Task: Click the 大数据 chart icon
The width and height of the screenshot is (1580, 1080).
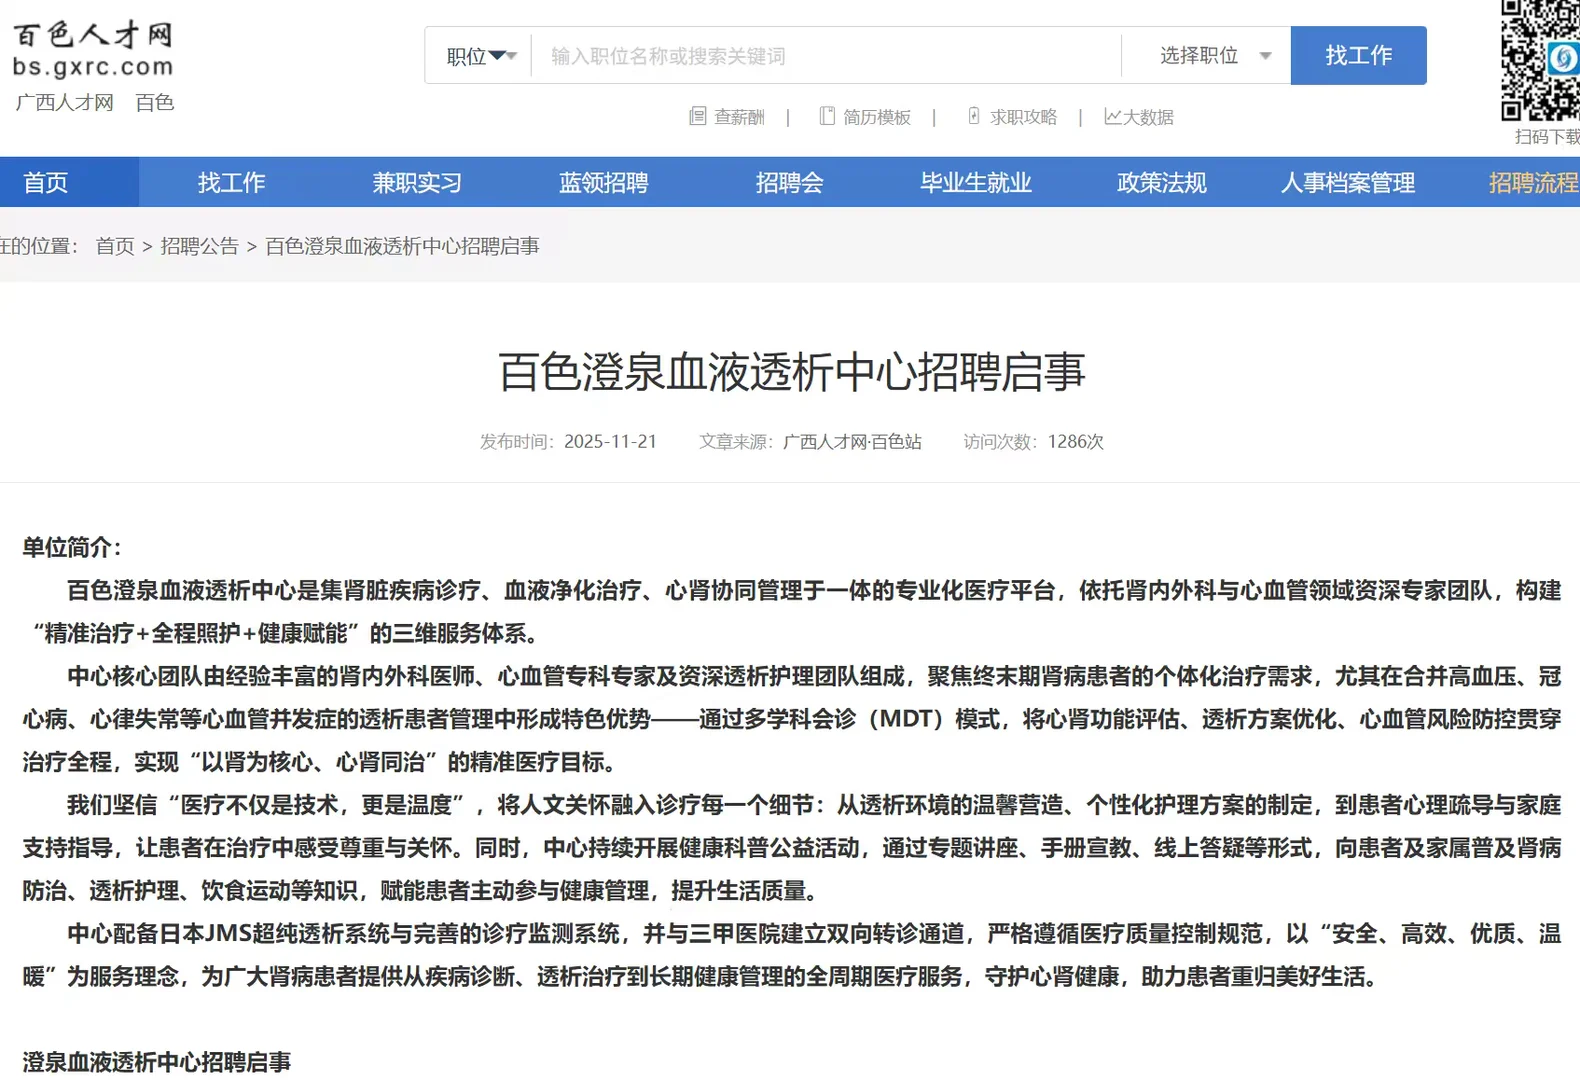Action: [1112, 116]
